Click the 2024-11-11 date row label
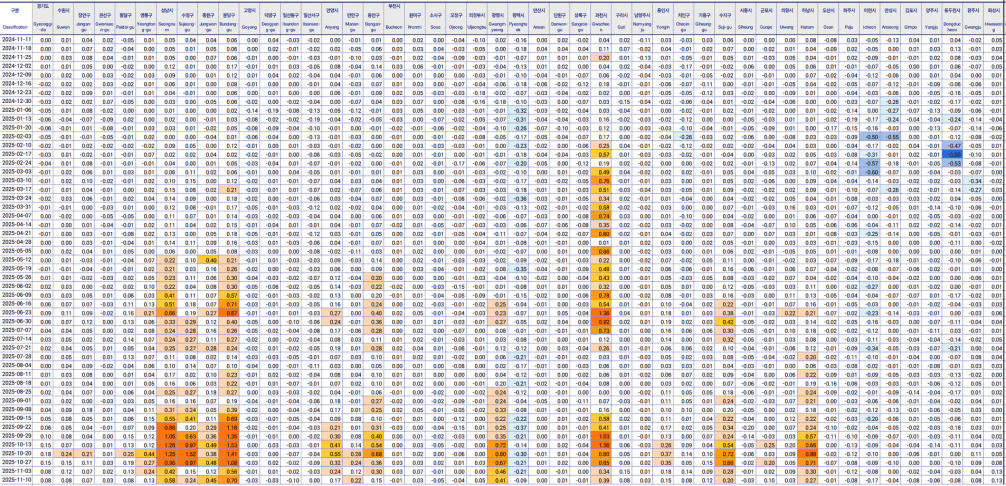 click(15, 40)
